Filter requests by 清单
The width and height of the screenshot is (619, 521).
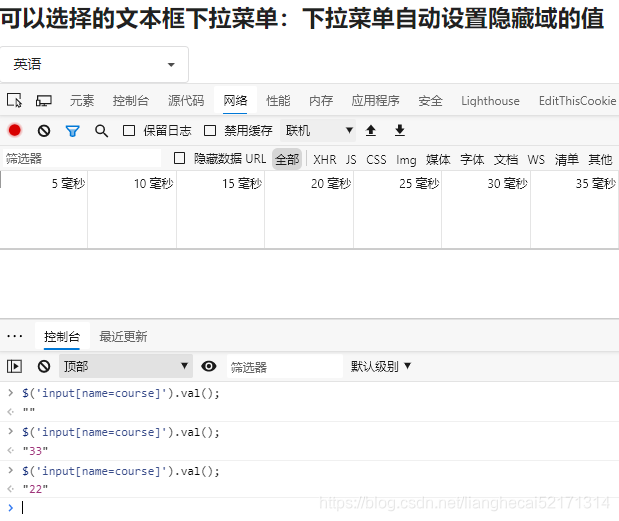click(x=566, y=159)
